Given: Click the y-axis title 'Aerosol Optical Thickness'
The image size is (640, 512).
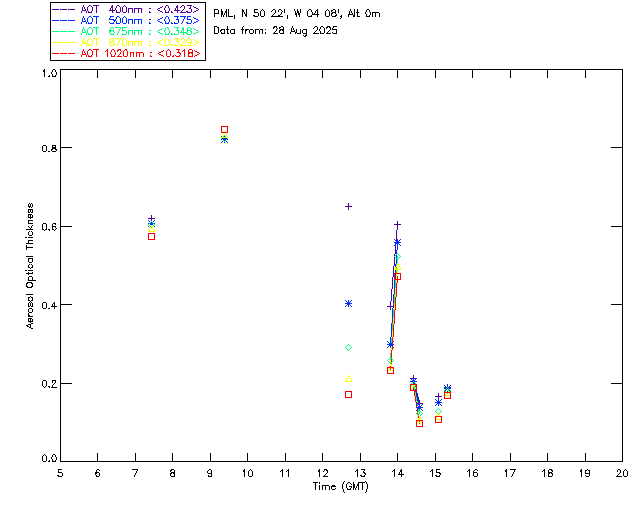Looking at the screenshot, I should 30,266.
